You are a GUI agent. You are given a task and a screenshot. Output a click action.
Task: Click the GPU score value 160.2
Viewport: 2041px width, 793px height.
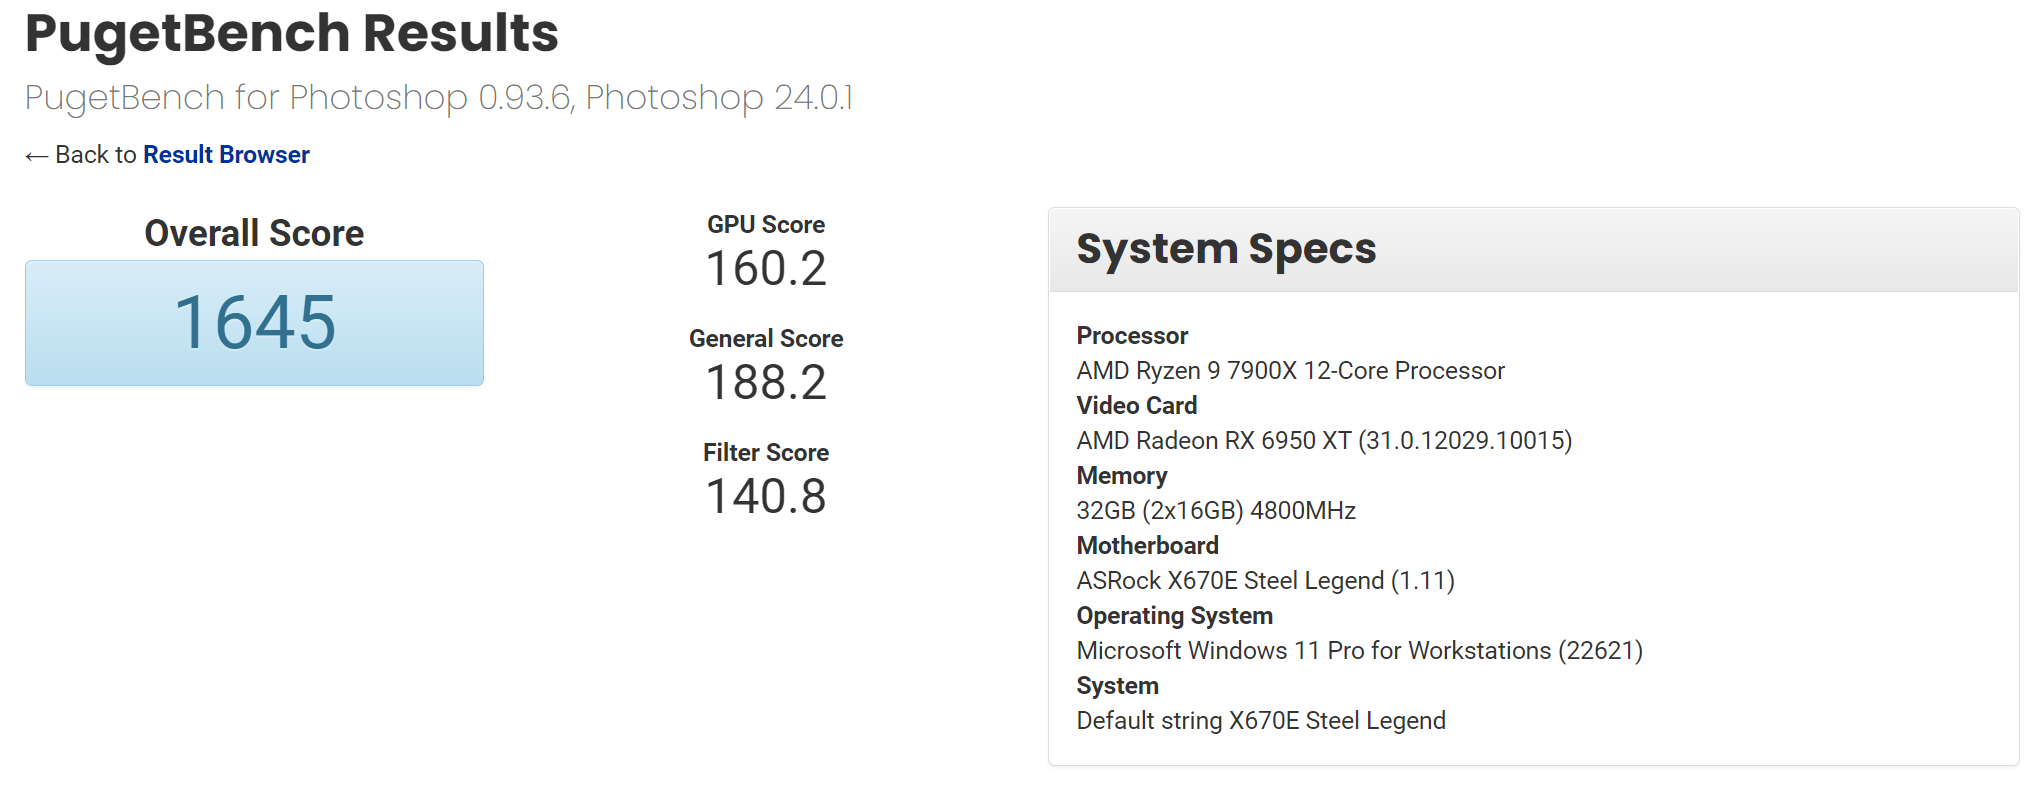click(766, 269)
